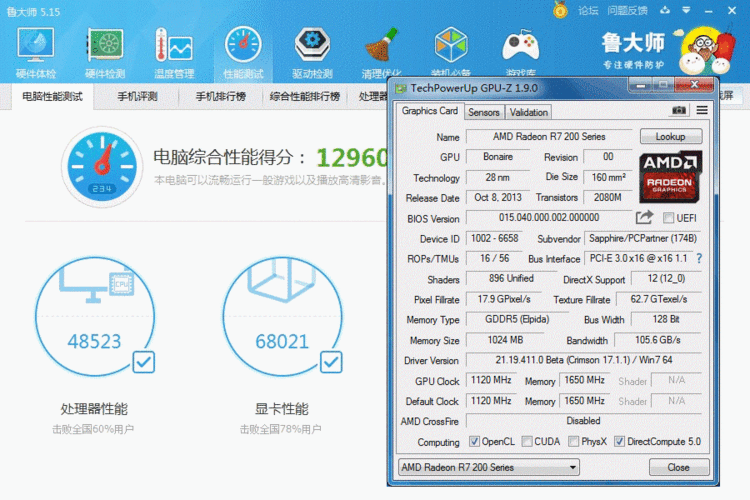The height and width of the screenshot is (500, 750).
Task: Click the BIOS export share icon
Action: tap(644, 217)
